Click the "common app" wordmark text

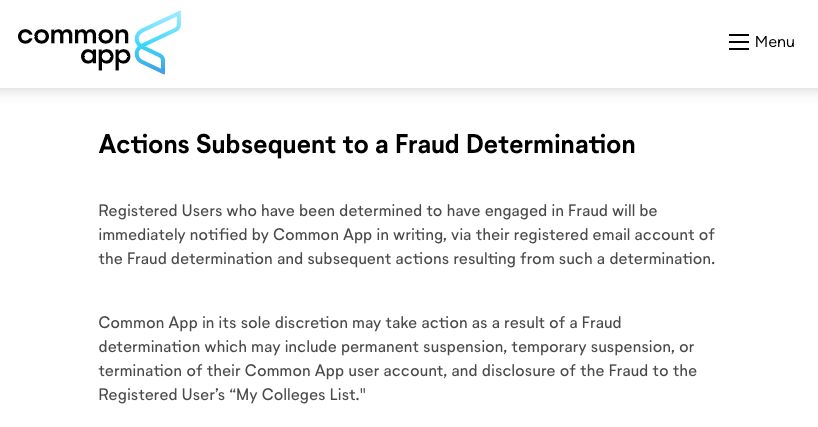pyautogui.click(x=74, y=46)
